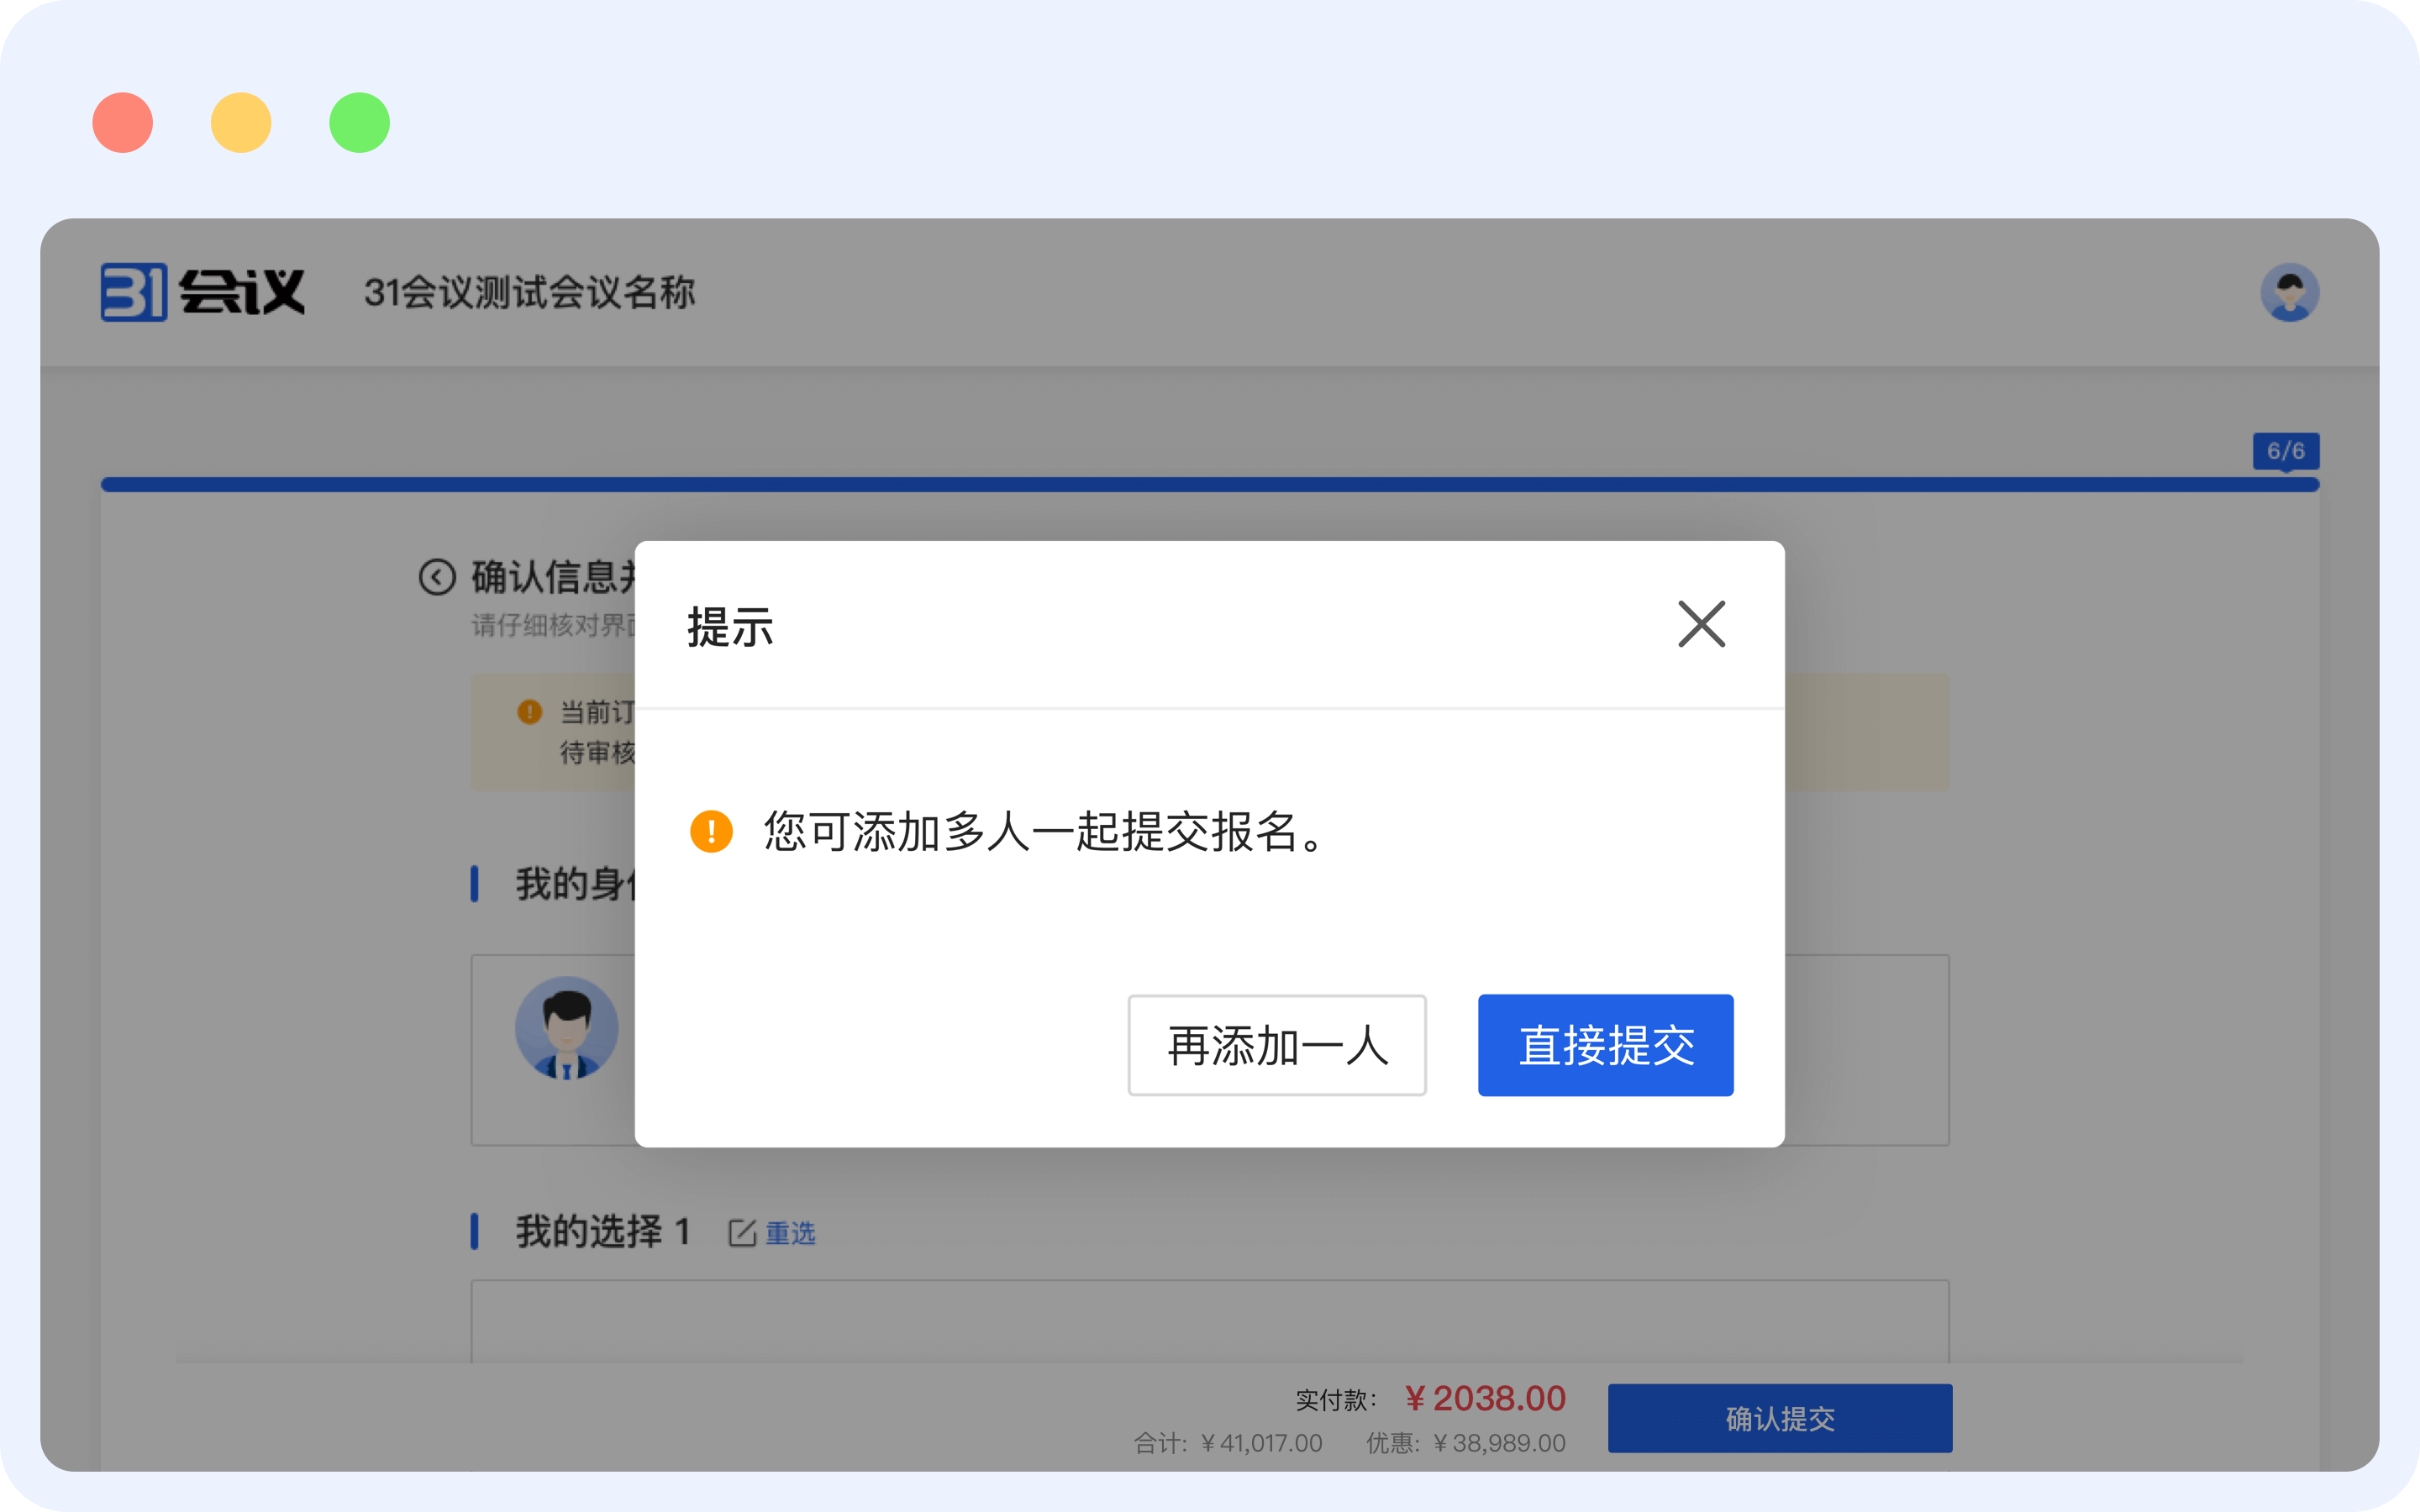
Task: Click 6/6 progress step badge
Action: click(2285, 451)
